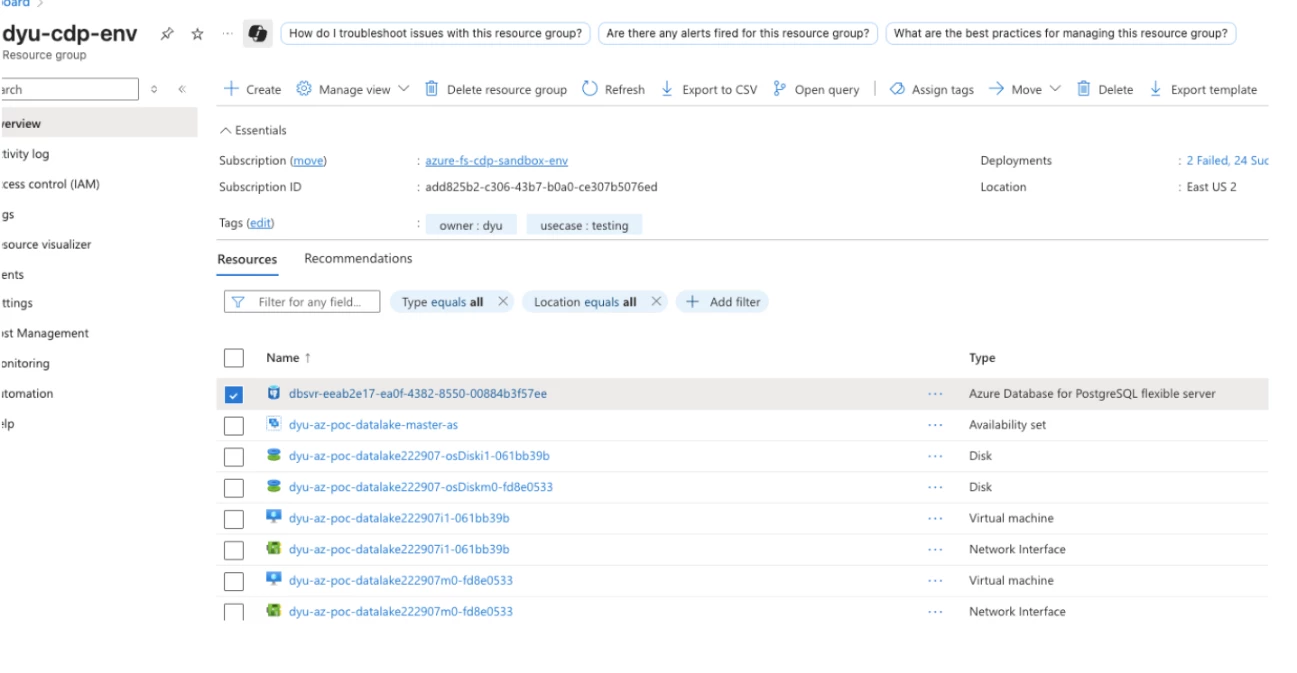Check the 222907m0-fd8e0533 Virtual machine checkbox
Image resolution: width=1297 pixels, height=673 pixels.
click(x=234, y=581)
